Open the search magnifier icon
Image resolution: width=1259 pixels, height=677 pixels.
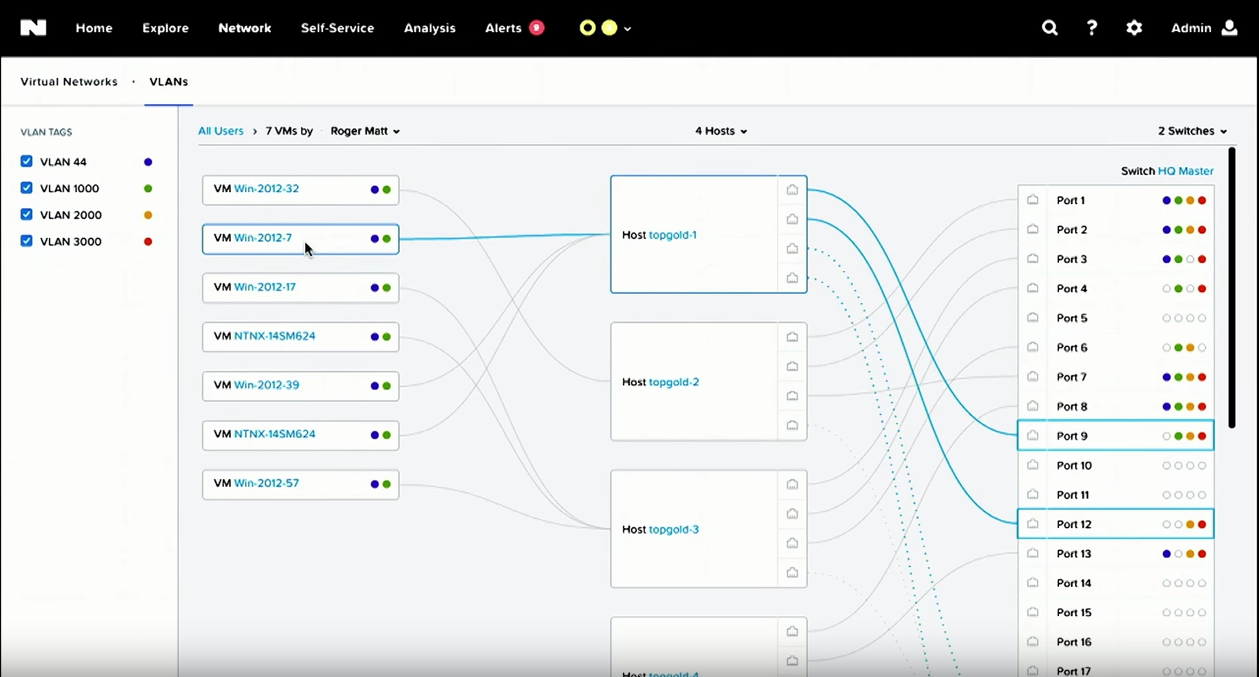click(1050, 28)
